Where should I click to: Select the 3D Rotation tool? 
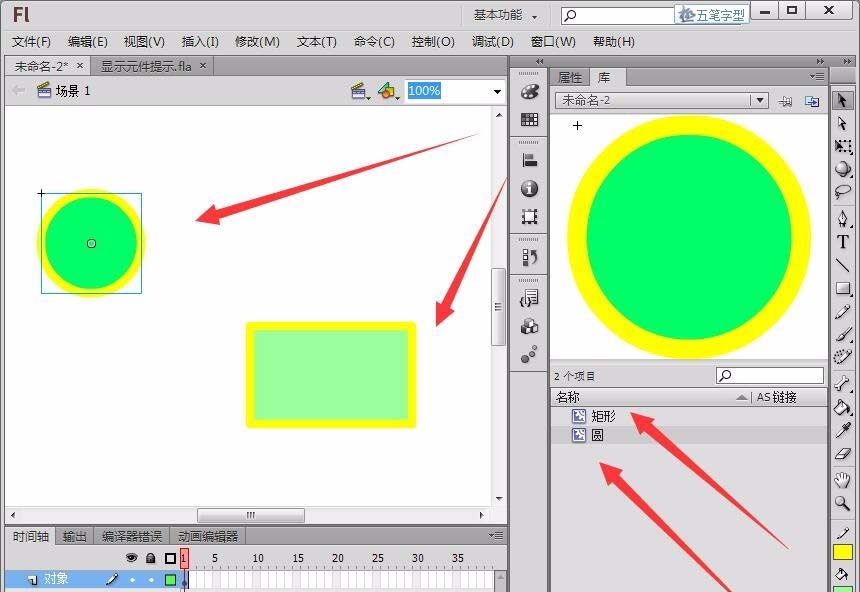point(843,168)
